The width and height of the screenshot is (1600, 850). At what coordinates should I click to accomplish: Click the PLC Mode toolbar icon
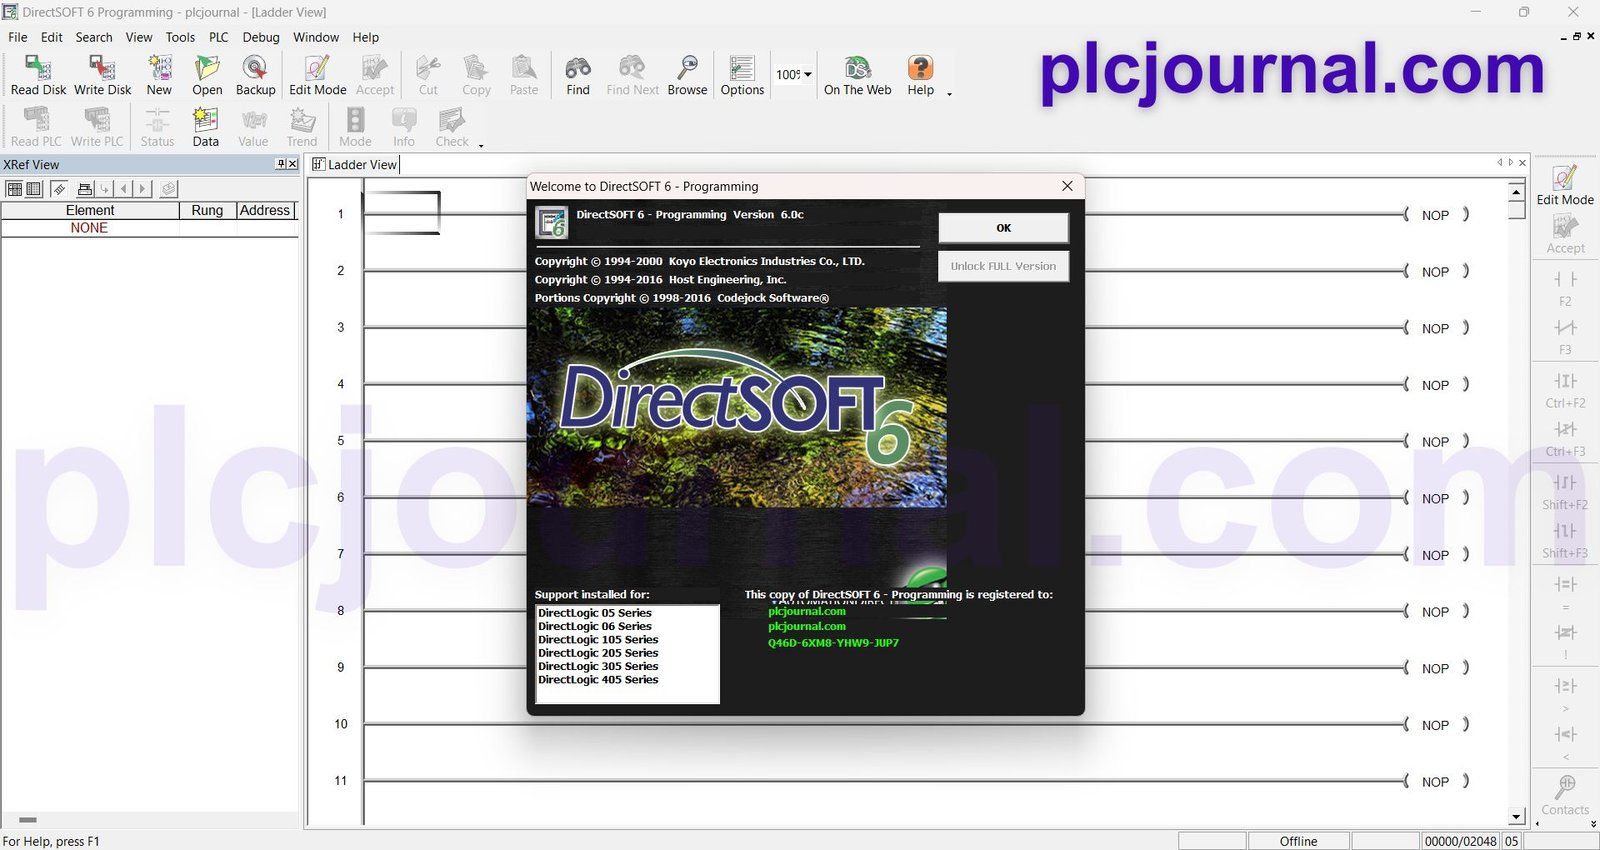(x=355, y=128)
